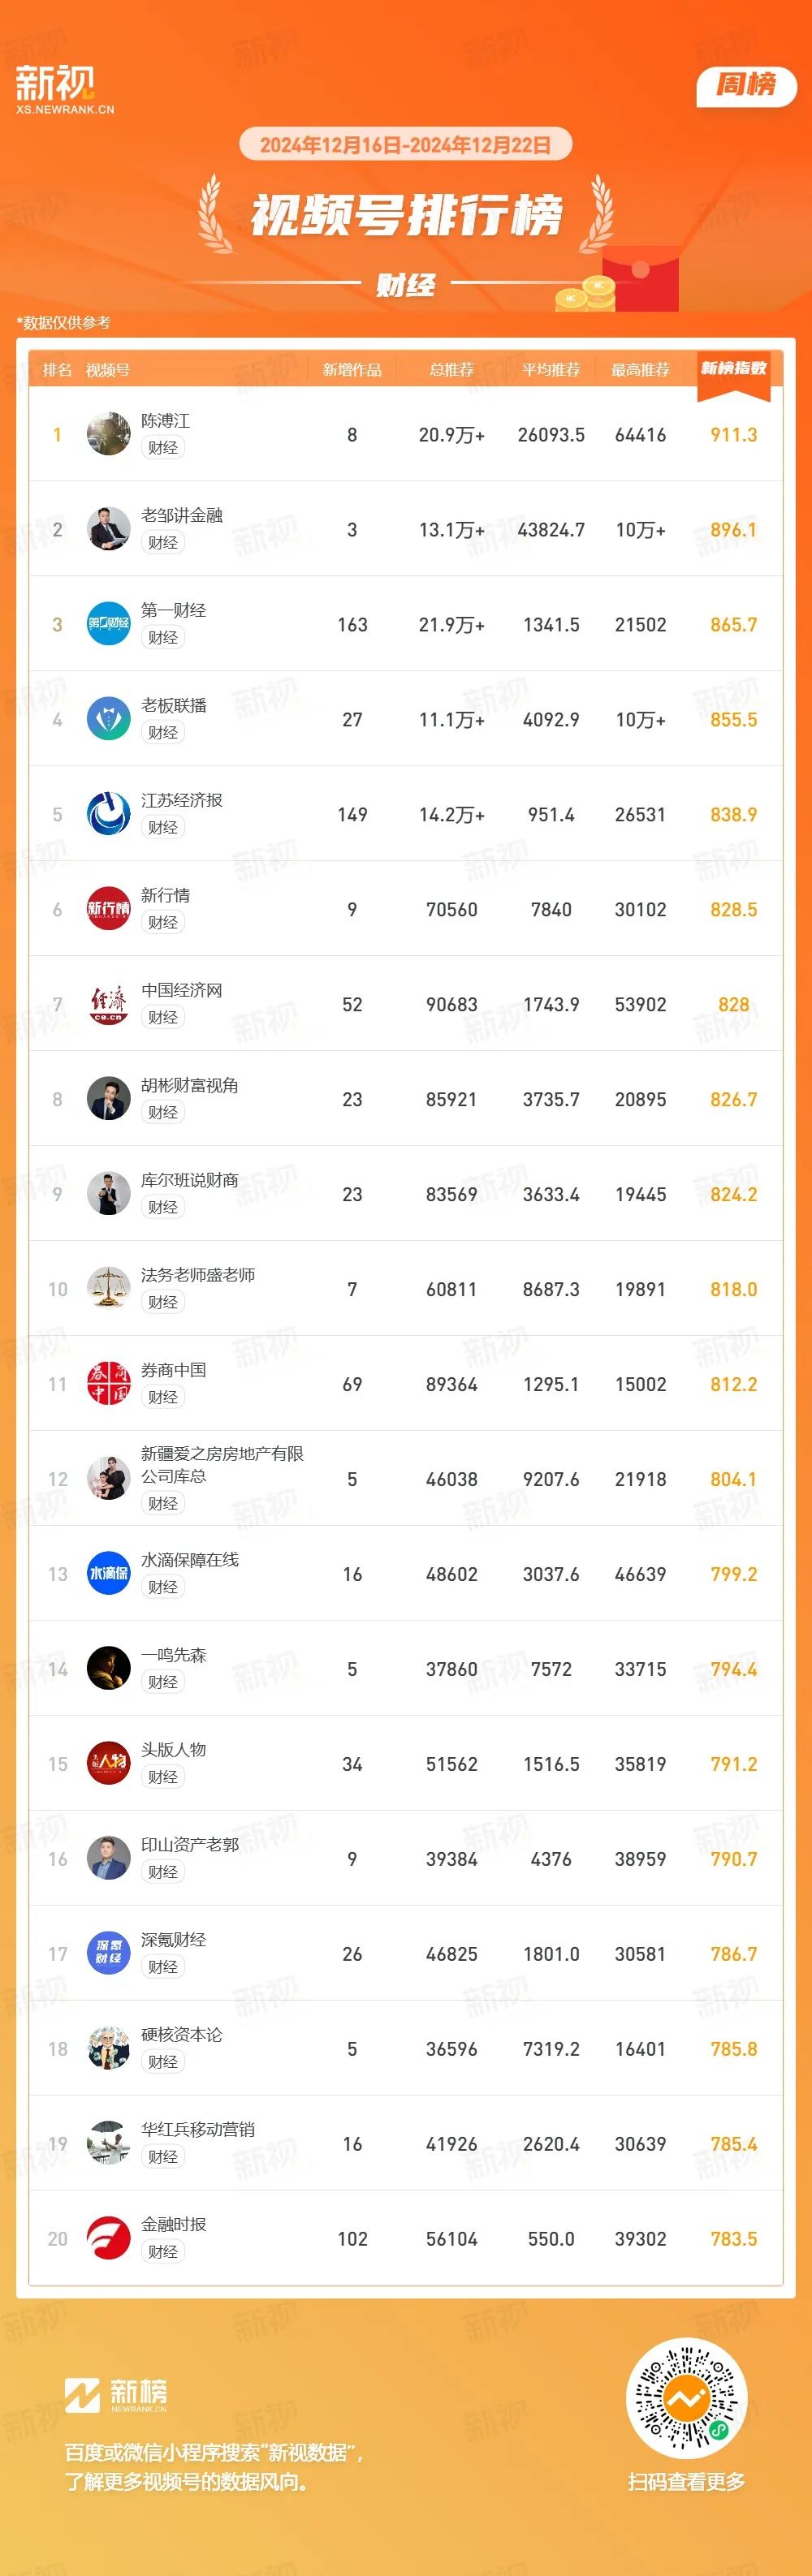This screenshot has height=2576, width=812.
Task: Open the 深氪财经 blue logo avatar
Action: pos(108,1953)
